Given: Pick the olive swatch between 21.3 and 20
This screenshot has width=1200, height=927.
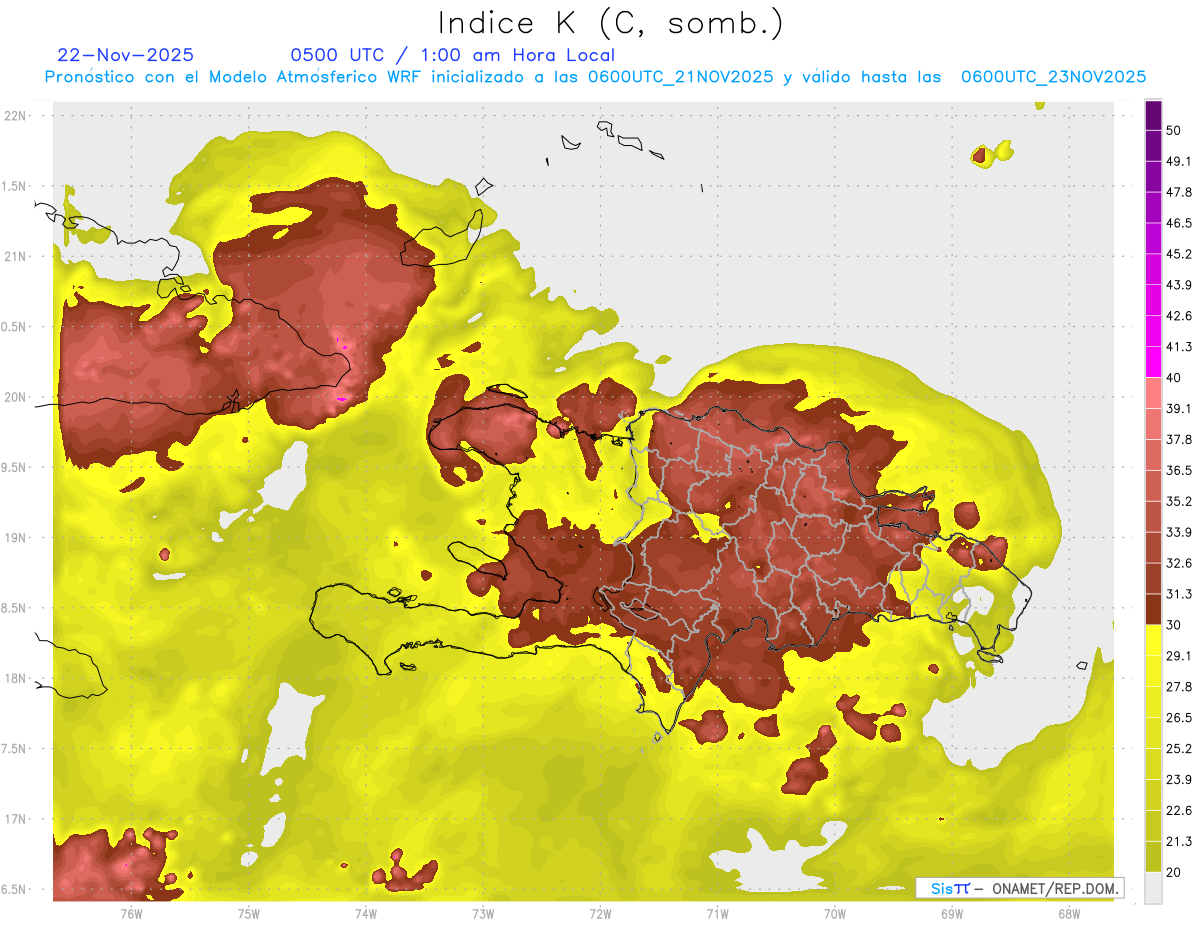Looking at the screenshot, I should coord(1153,858).
